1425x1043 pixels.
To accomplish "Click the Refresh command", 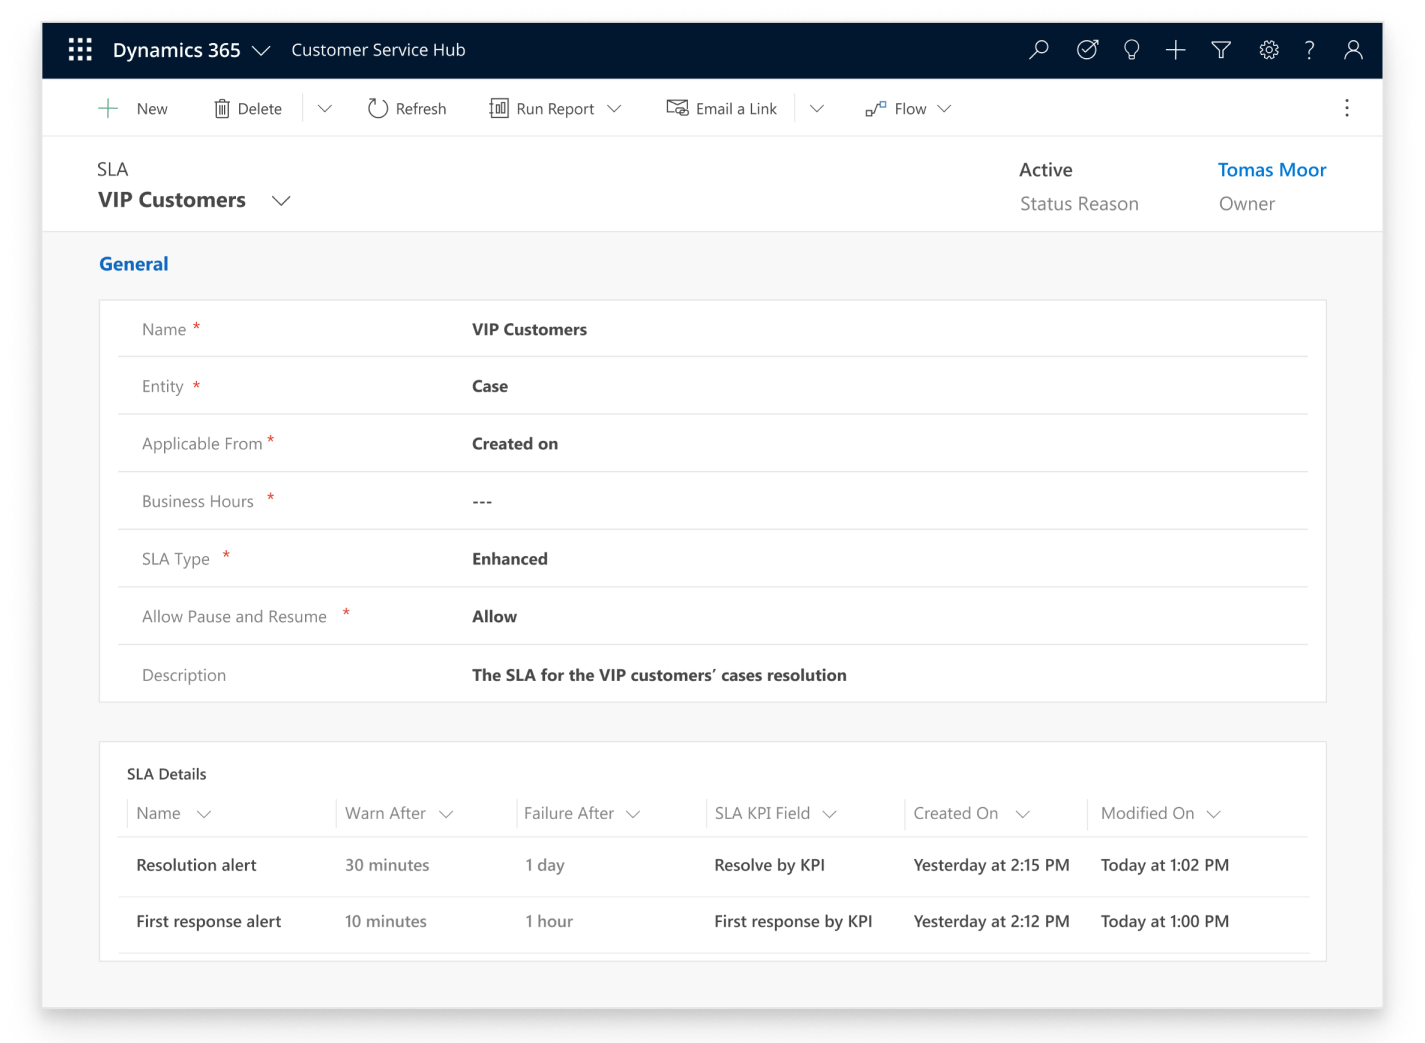I will click(407, 109).
